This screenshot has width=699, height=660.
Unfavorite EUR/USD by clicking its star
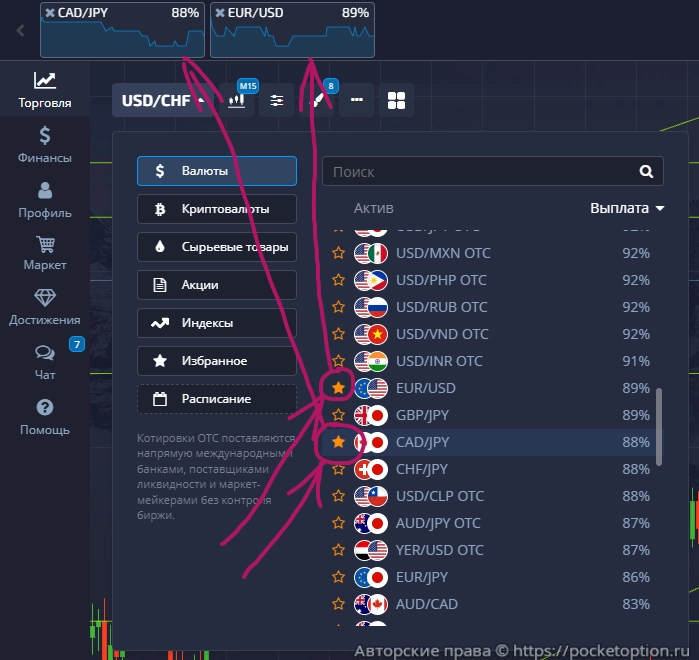[x=338, y=387]
